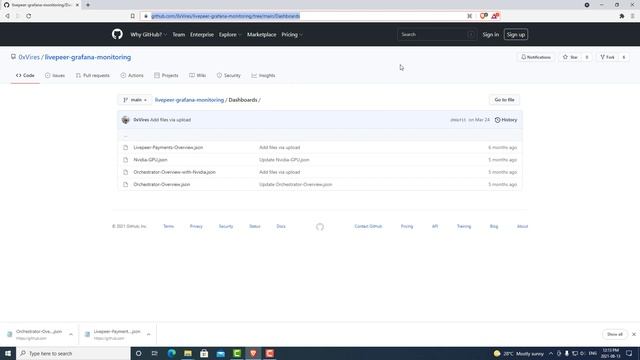Screen dimensions: 640x360
Task: Click Notifications button
Action: pyautogui.click(x=536, y=57)
